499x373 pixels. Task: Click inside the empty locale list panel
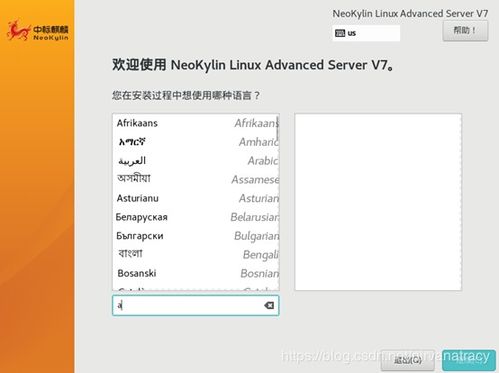378,202
